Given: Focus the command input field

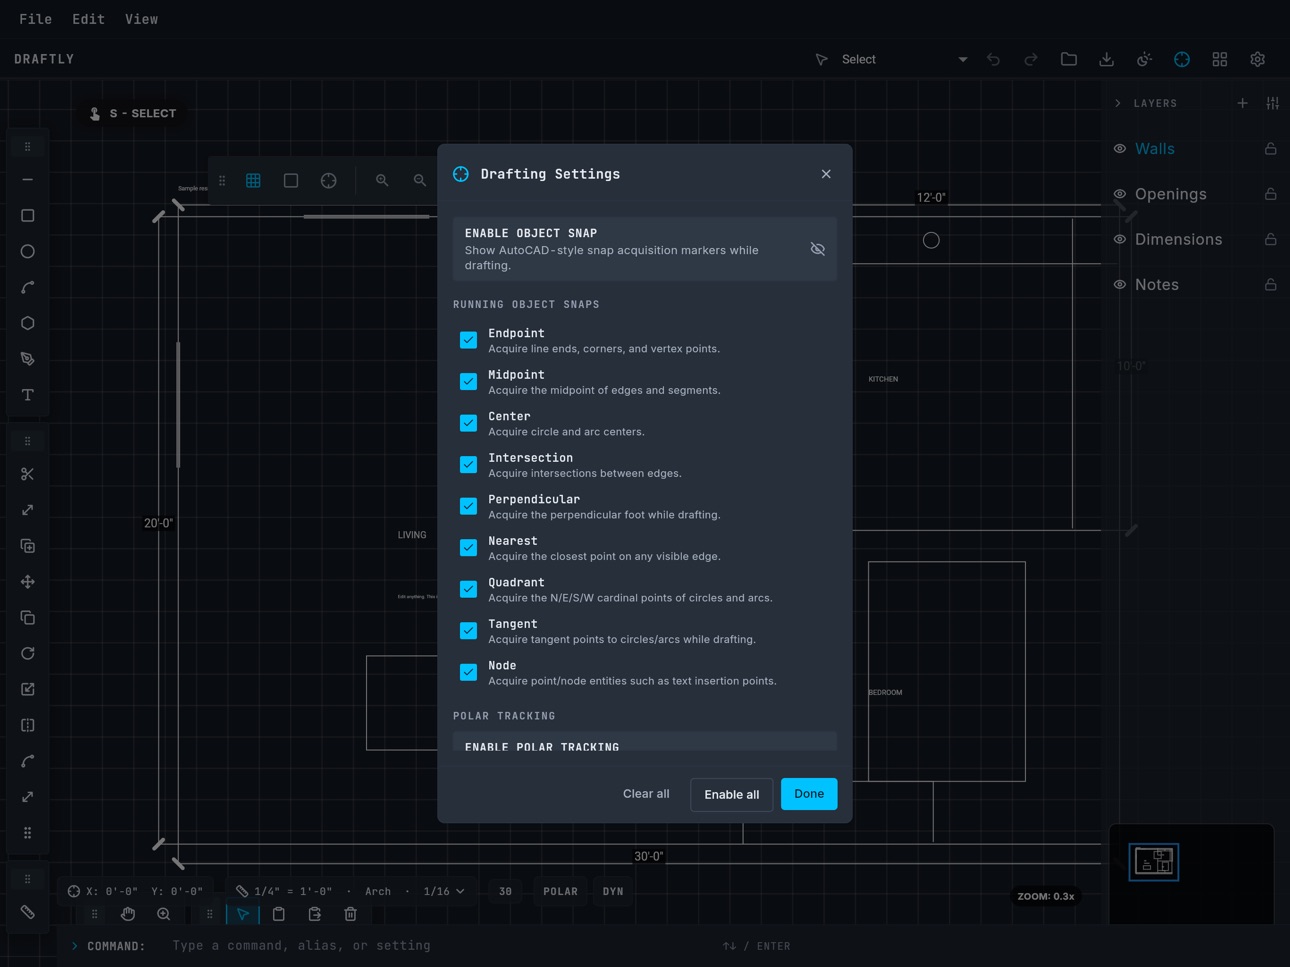Looking at the screenshot, I should tap(440, 946).
